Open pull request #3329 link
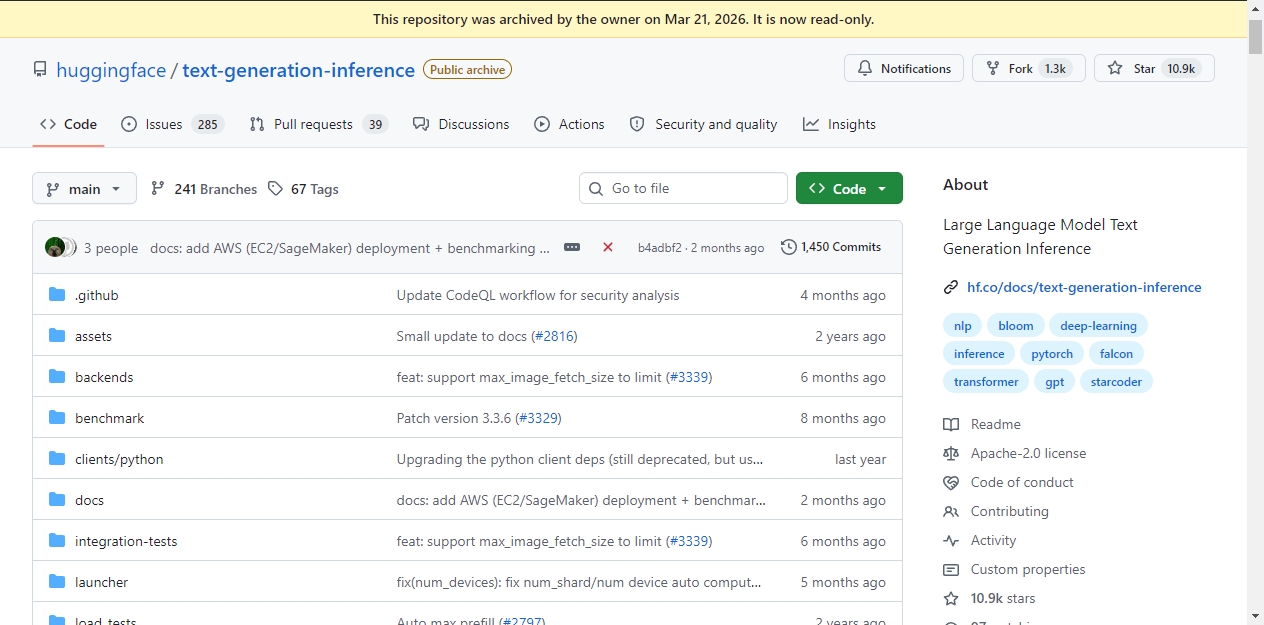The image size is (1264, 625). pyautogui.click(x=538, y=418)
